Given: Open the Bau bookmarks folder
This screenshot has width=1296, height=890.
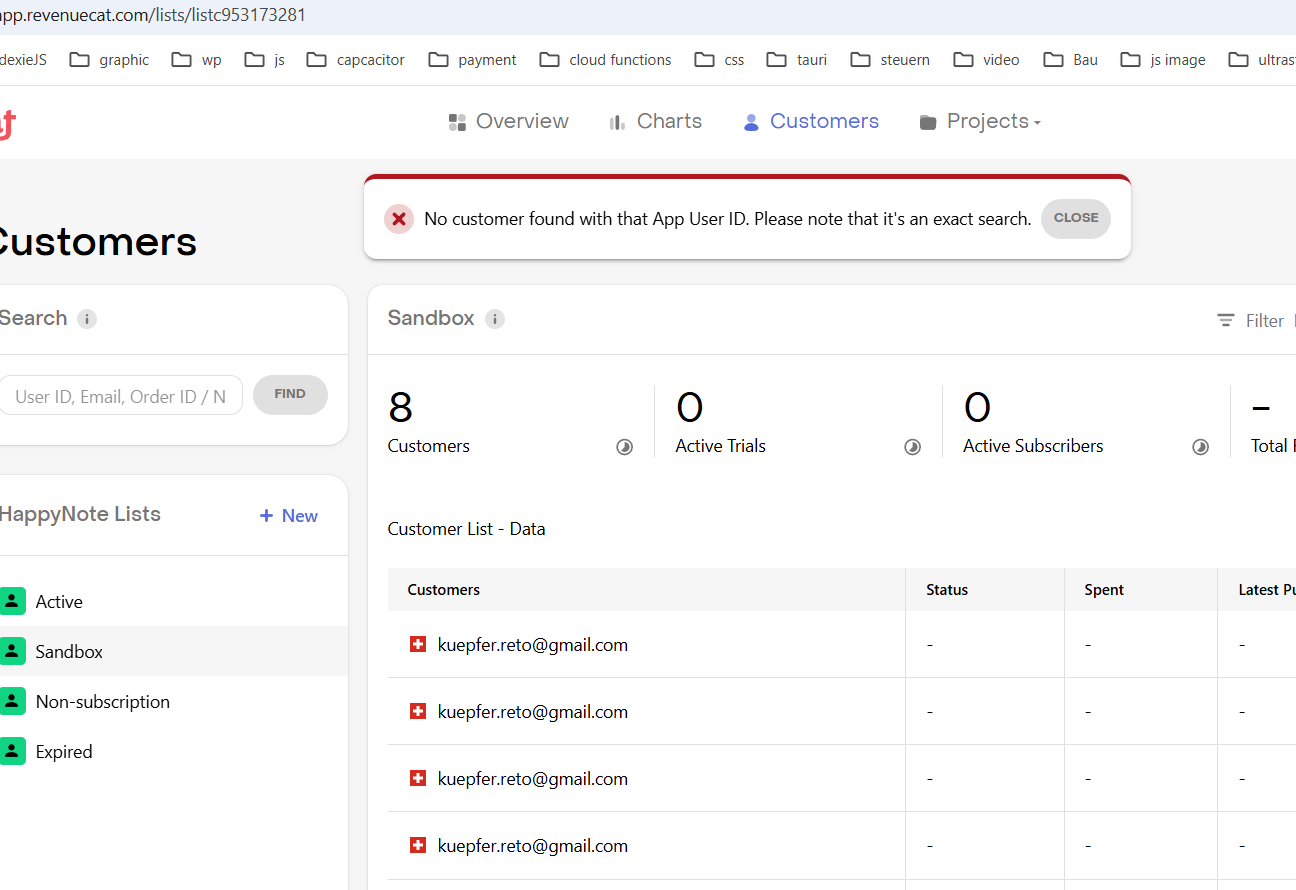Looking at the screenshot, I should tap(1071, 60).
